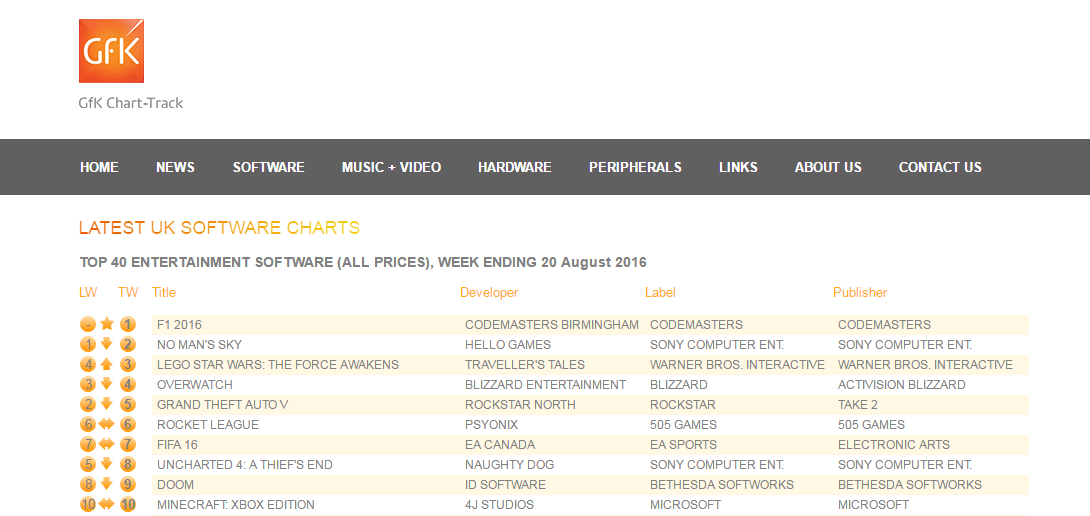Select the DOOM title
Viewport: 1090px width, 516px height.
(x=175, y=485)
